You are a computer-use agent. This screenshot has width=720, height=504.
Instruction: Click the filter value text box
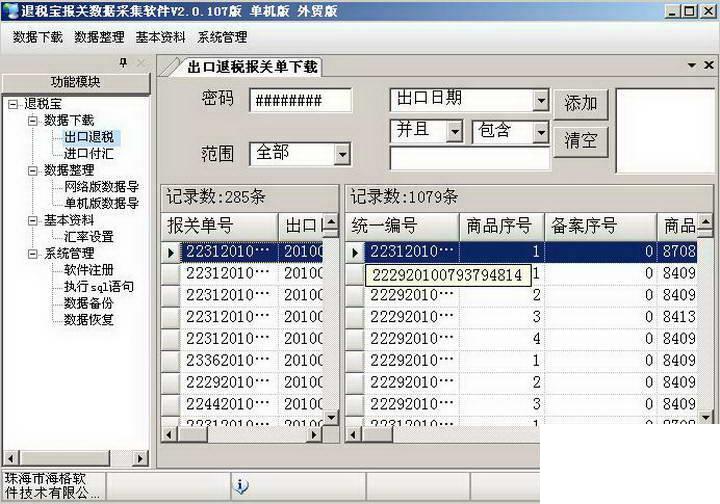tap(470, 159)
